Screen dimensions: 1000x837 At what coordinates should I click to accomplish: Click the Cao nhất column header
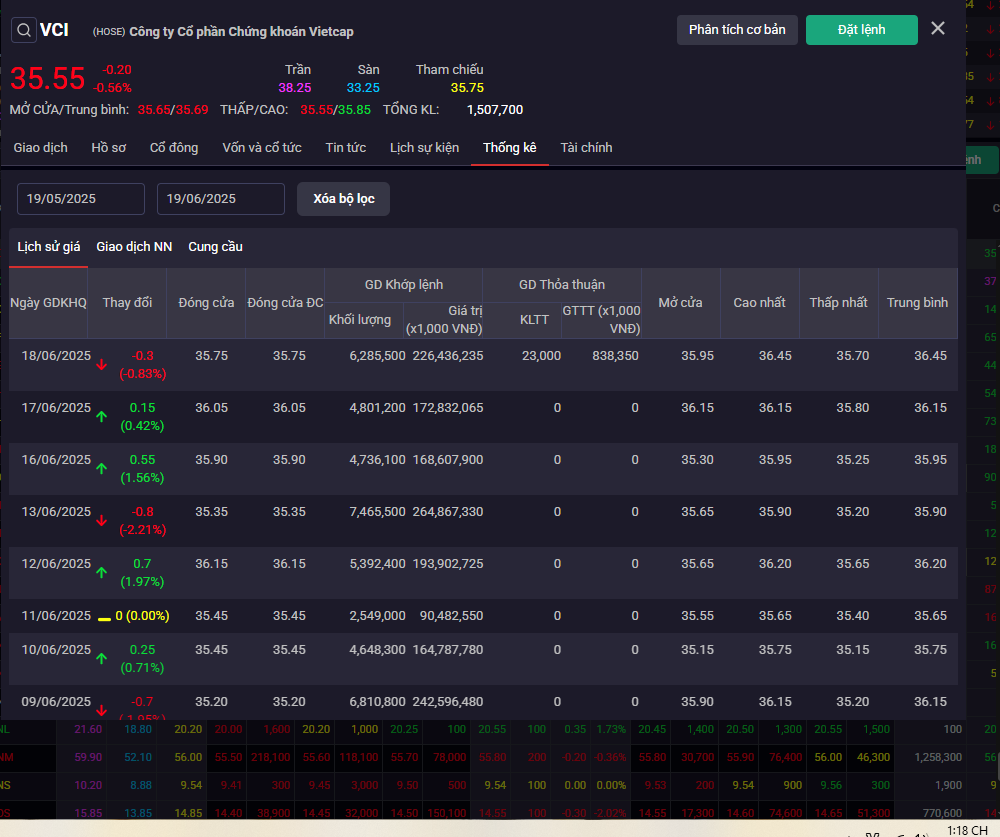[759, 302]
